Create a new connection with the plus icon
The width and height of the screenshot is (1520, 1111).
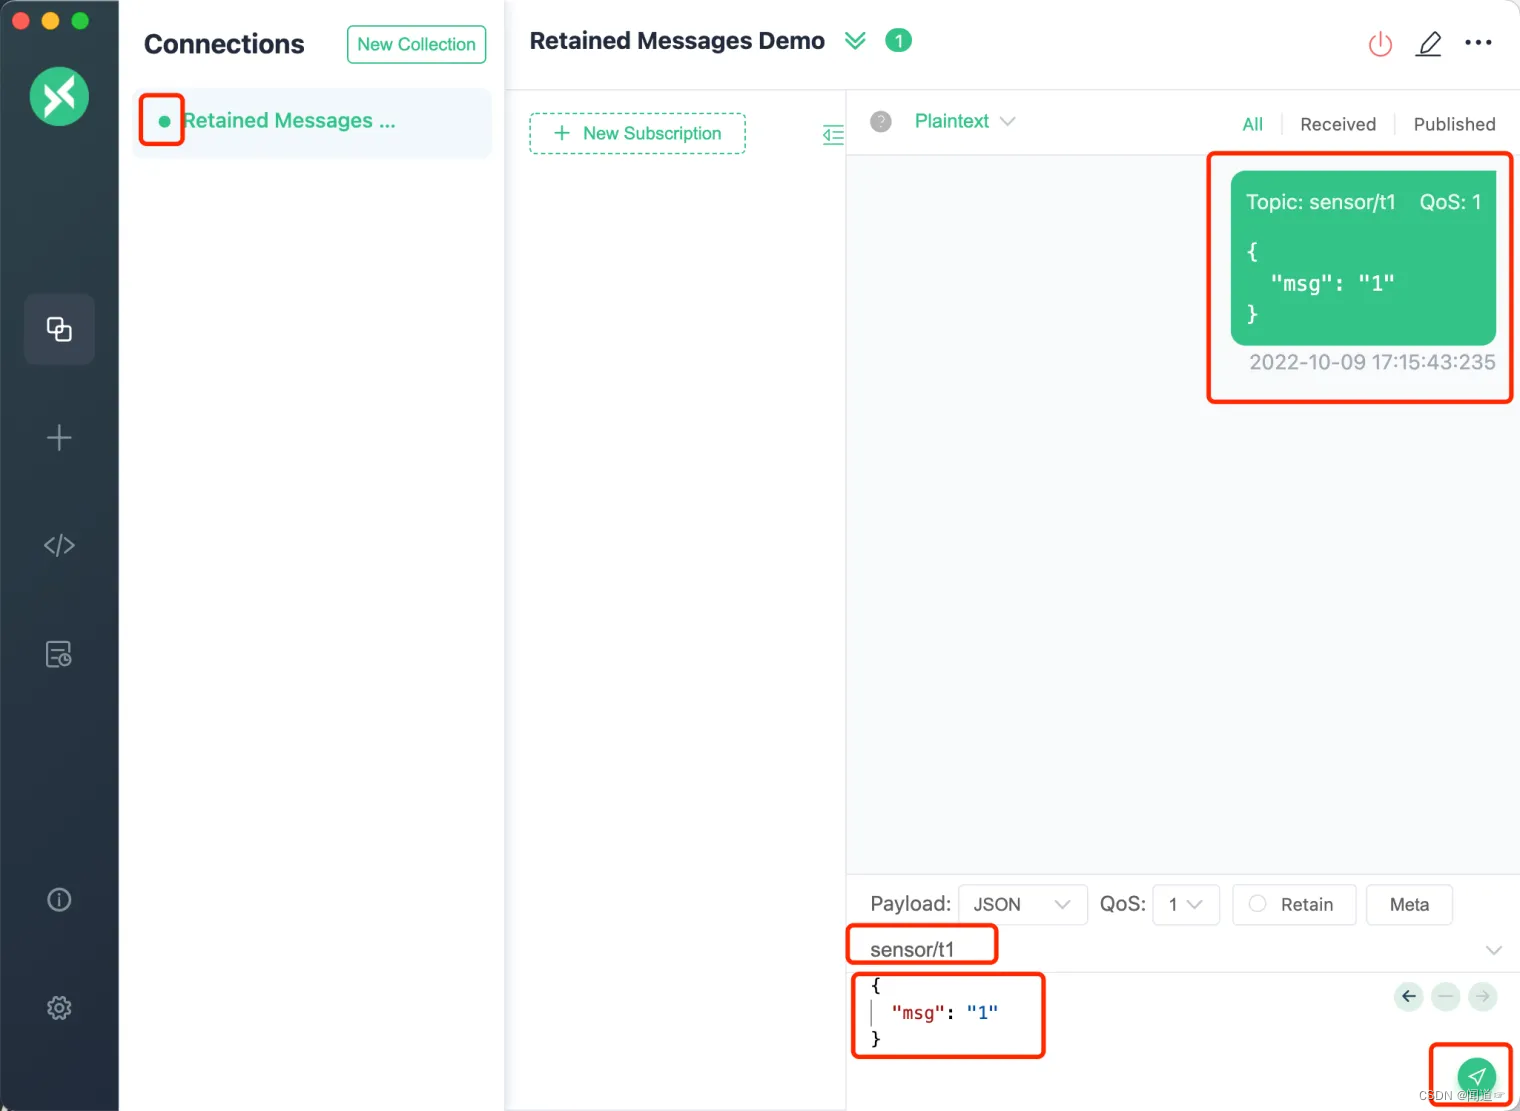click(59, 437)
